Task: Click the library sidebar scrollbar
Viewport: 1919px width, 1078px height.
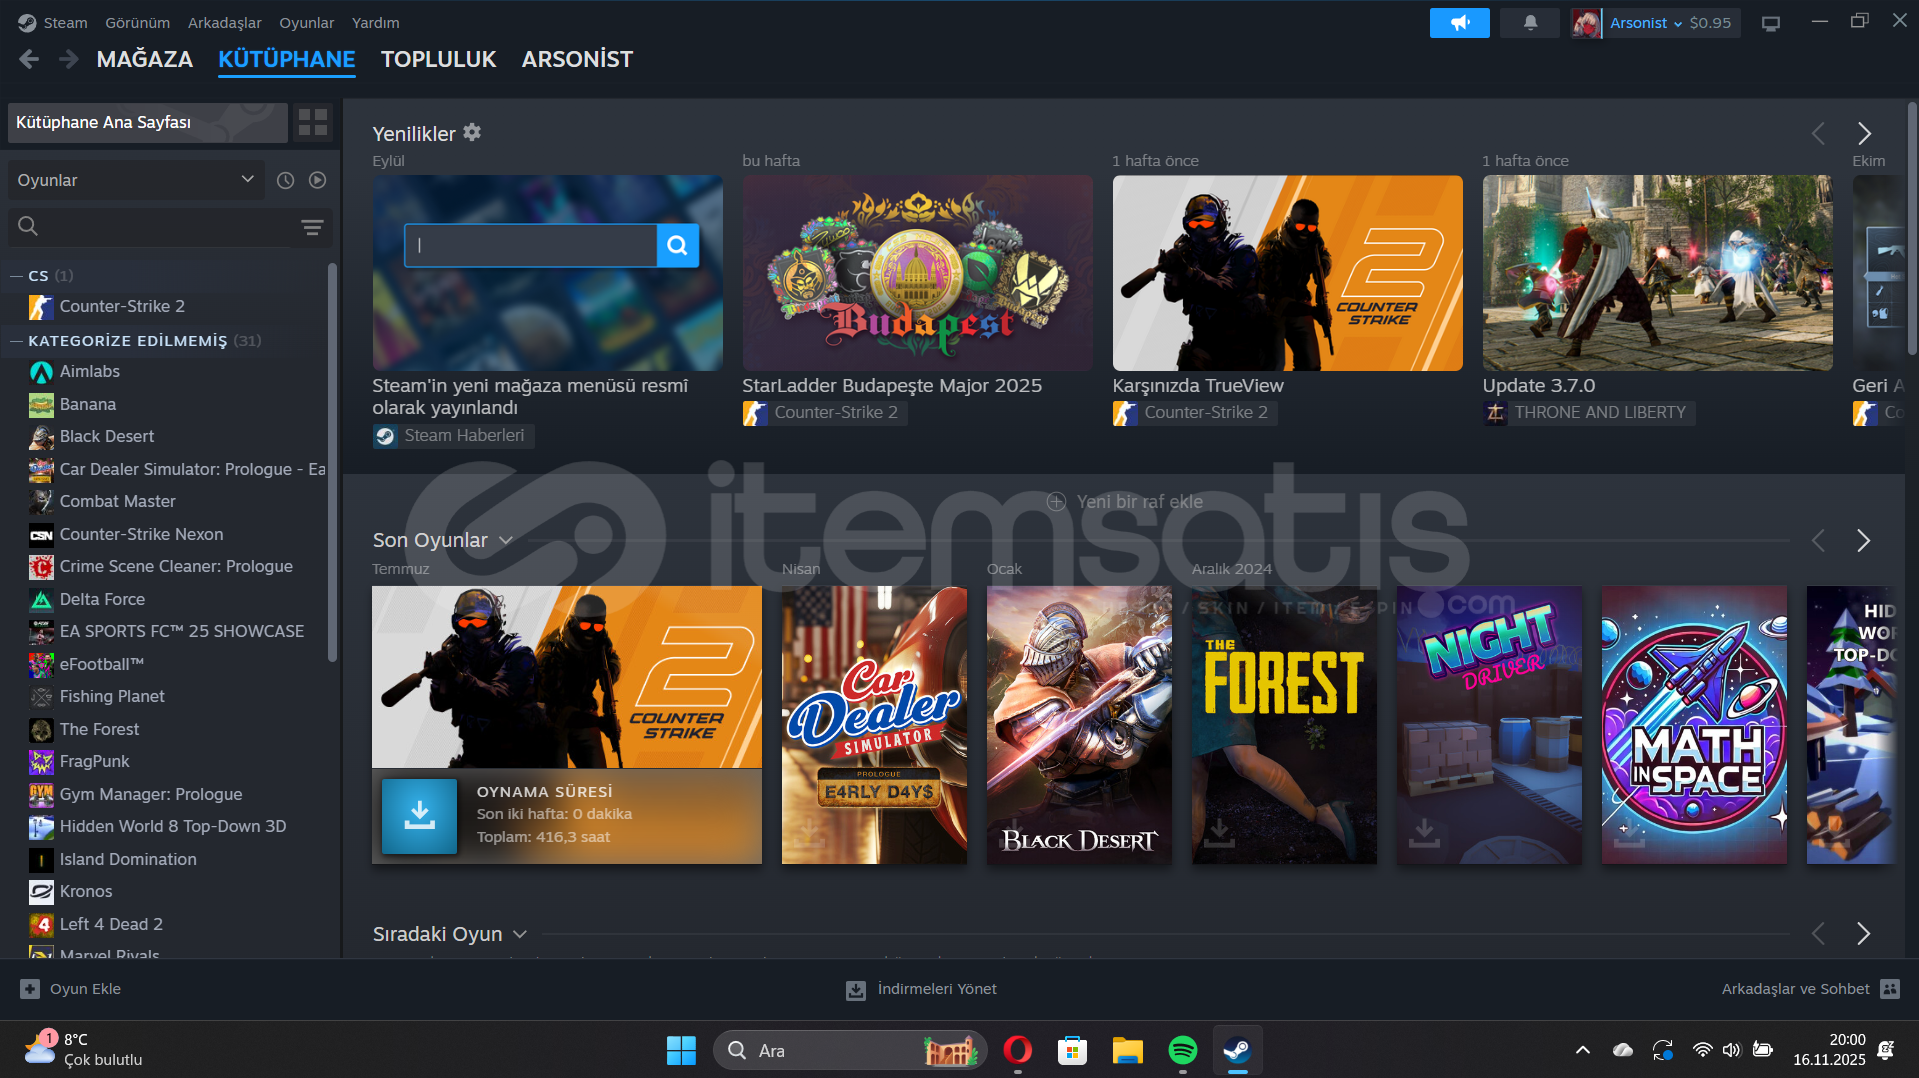Action: [332, 460]
